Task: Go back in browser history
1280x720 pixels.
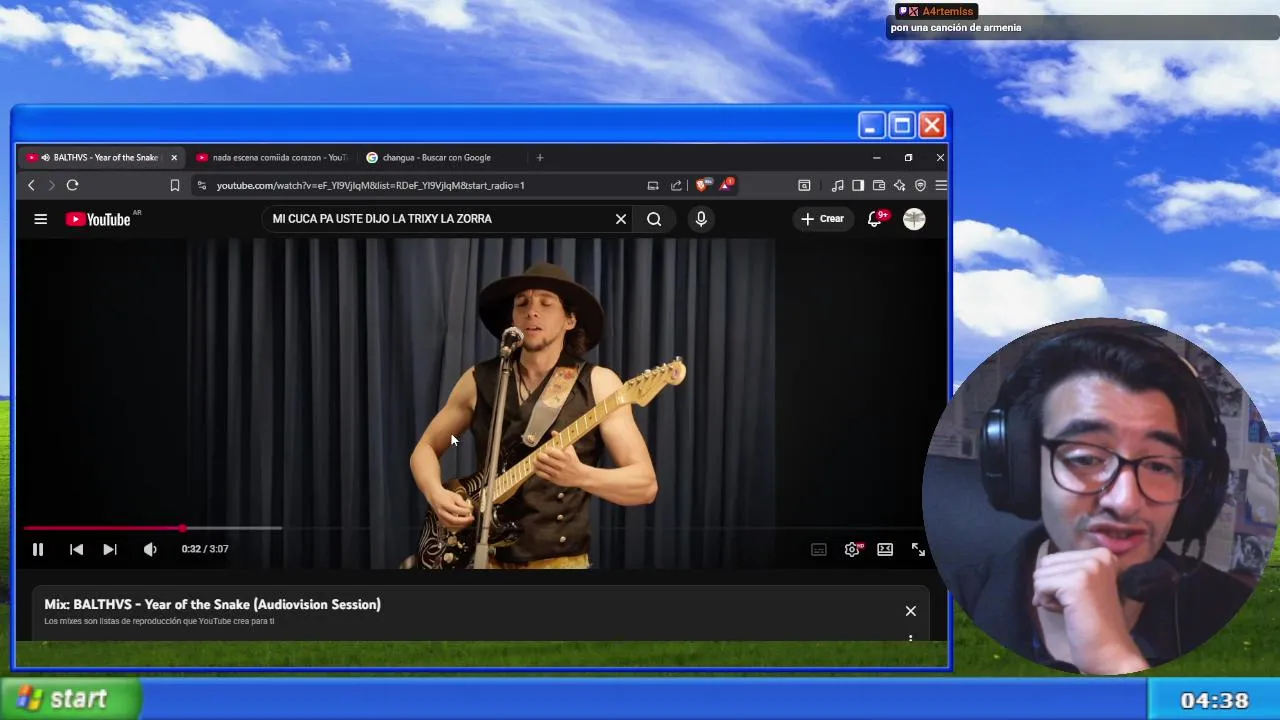Action: click(31, 185)
